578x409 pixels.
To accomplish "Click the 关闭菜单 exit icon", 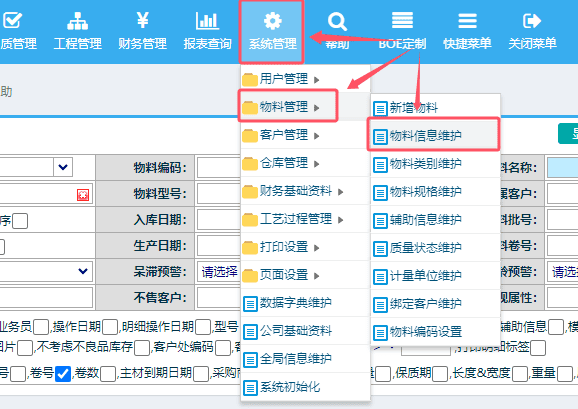I will click(x=532, y=21).
